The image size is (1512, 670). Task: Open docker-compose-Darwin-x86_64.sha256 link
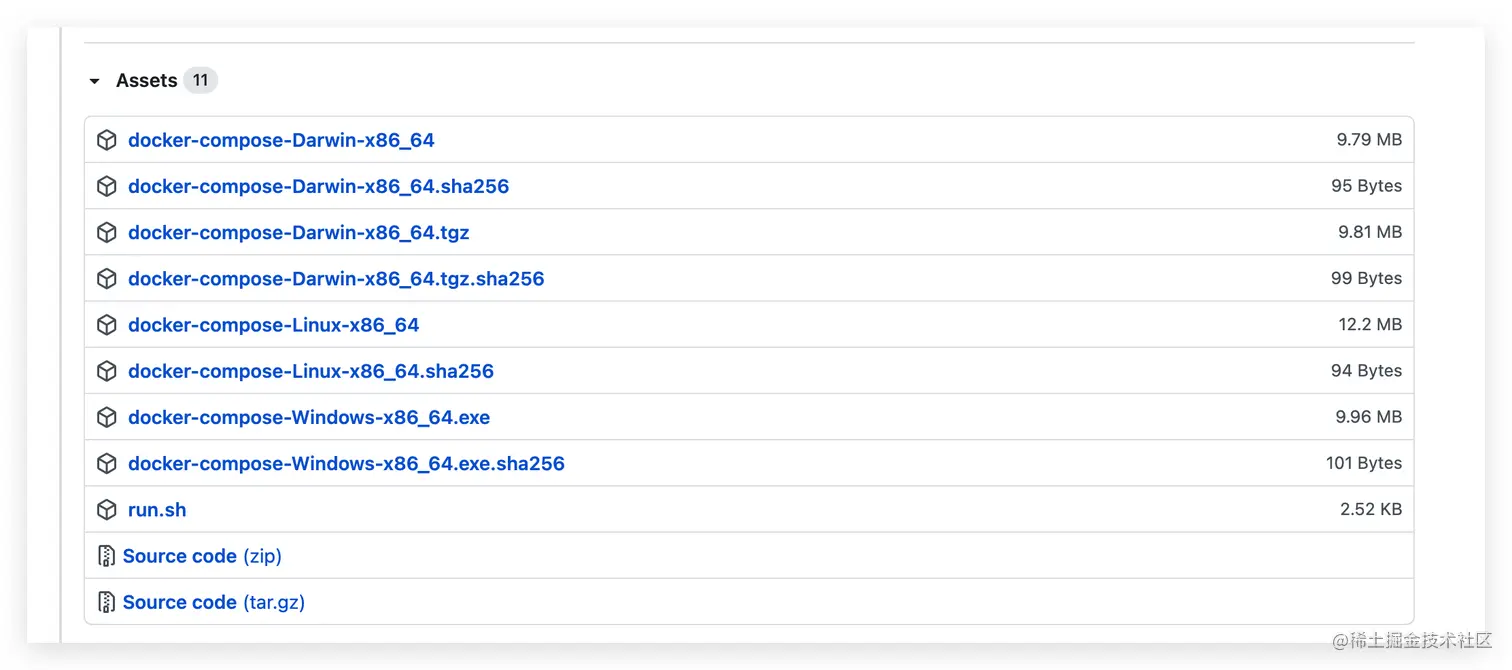coord(319,186)
